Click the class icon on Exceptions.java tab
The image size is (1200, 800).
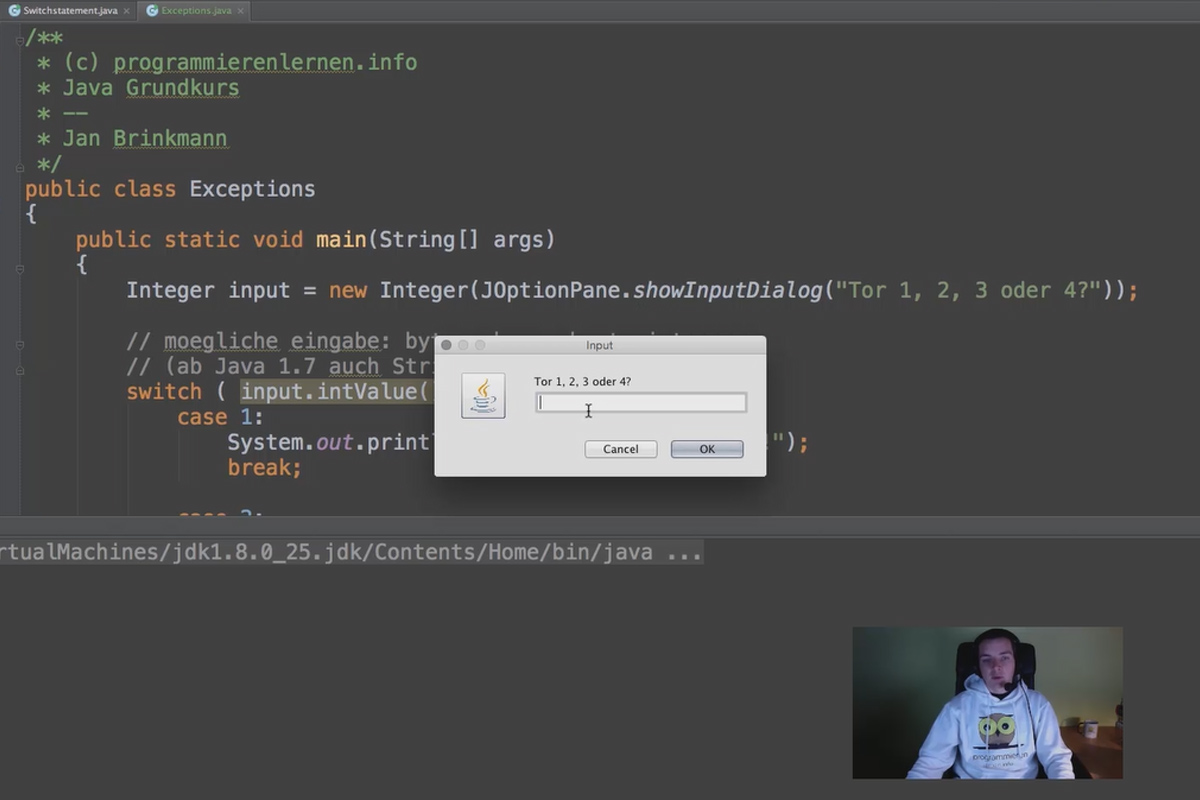tap(152, 11)
